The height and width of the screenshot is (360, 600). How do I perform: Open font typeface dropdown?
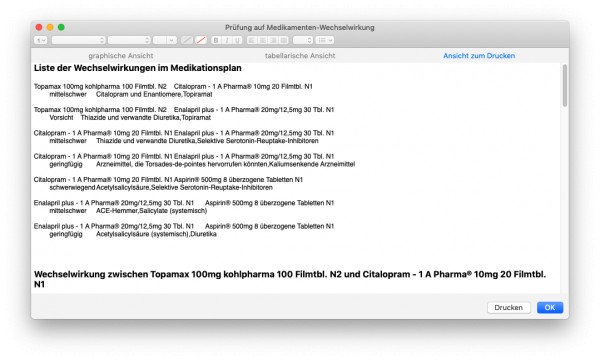[129, 40]
